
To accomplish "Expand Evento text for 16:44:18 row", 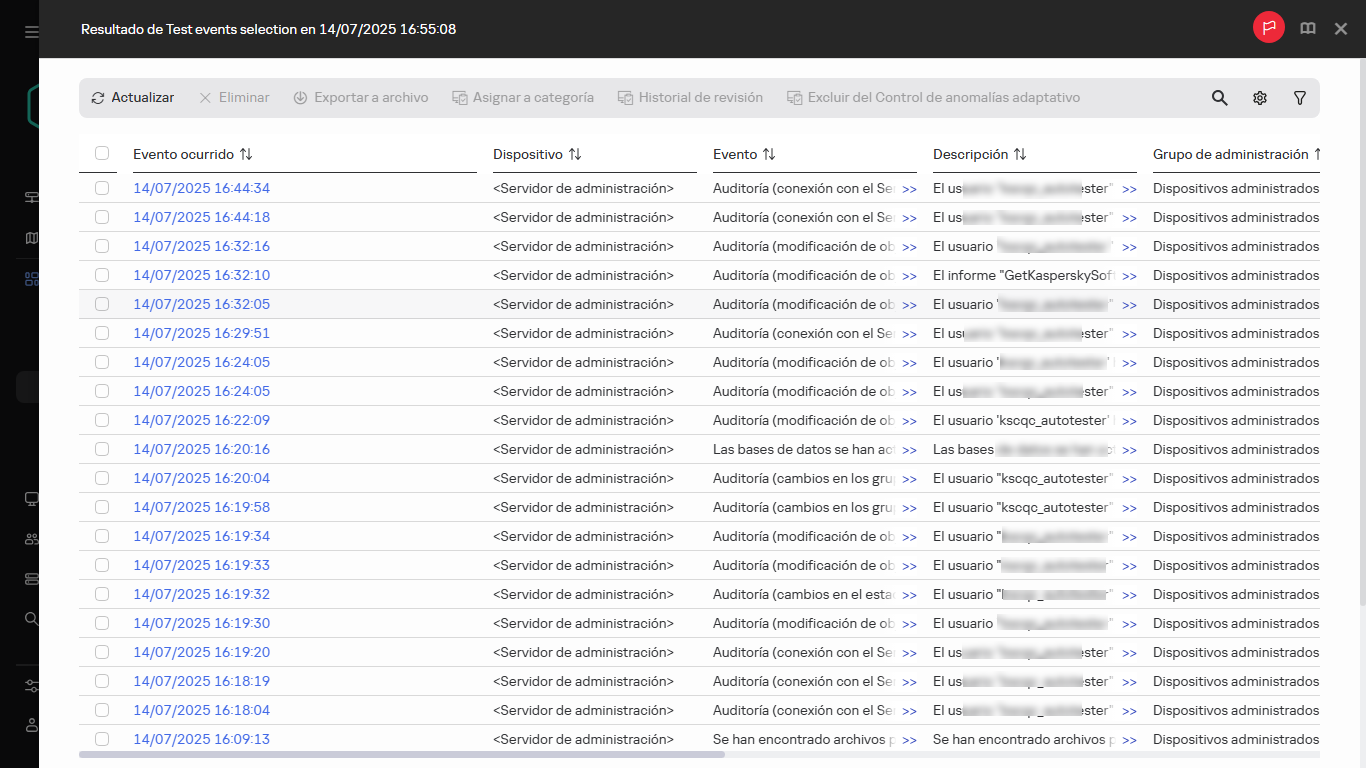I will pyautogui.click(x=909, y=218).
